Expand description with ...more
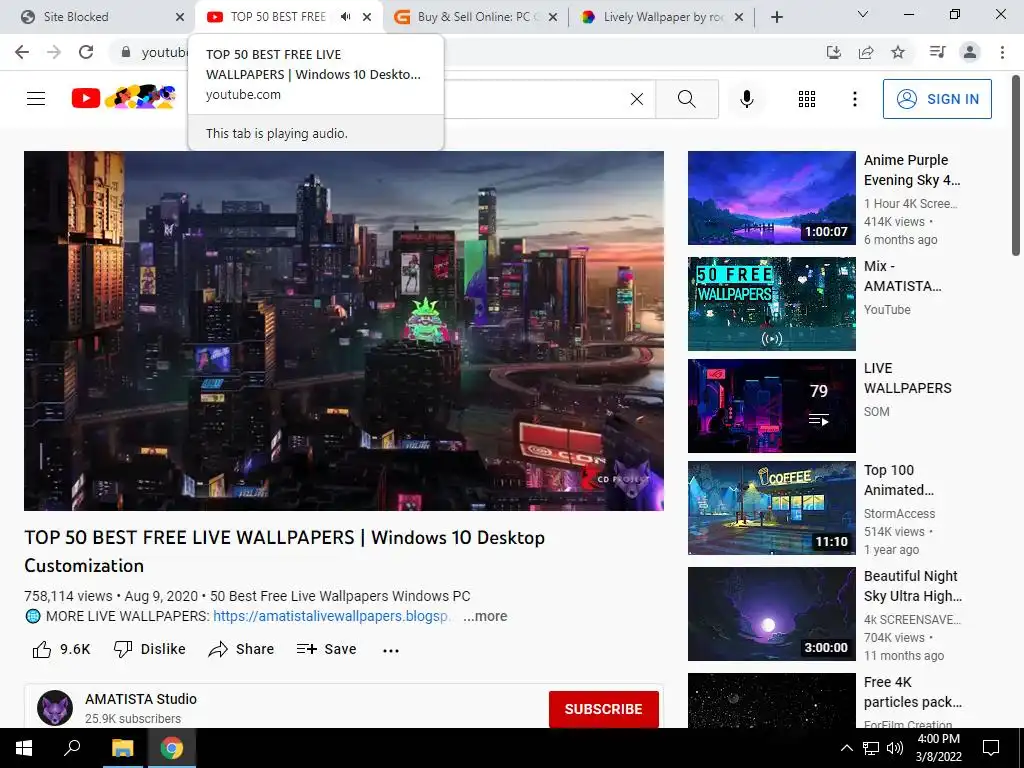The image size is (1024, 768). coord(485,616)
